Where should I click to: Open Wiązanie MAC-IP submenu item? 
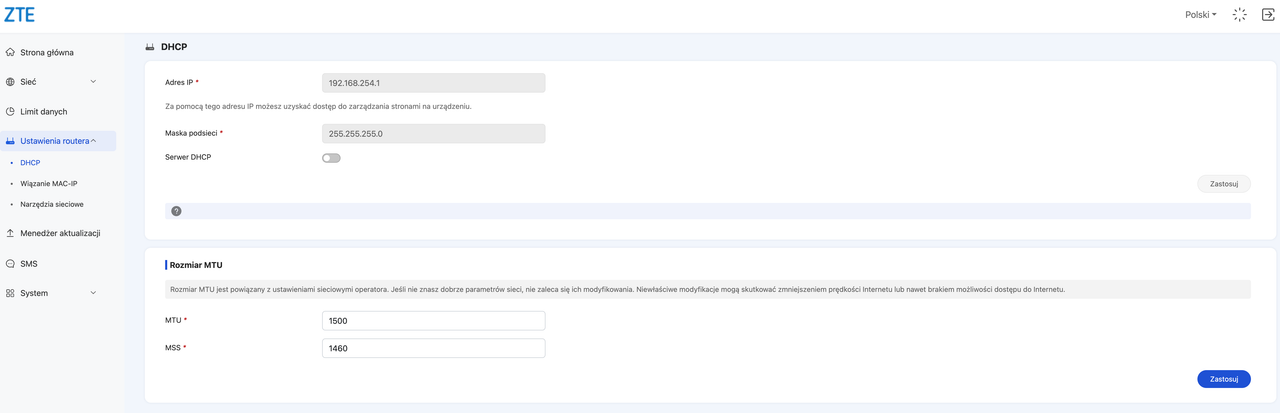click(x=49, y=183)
